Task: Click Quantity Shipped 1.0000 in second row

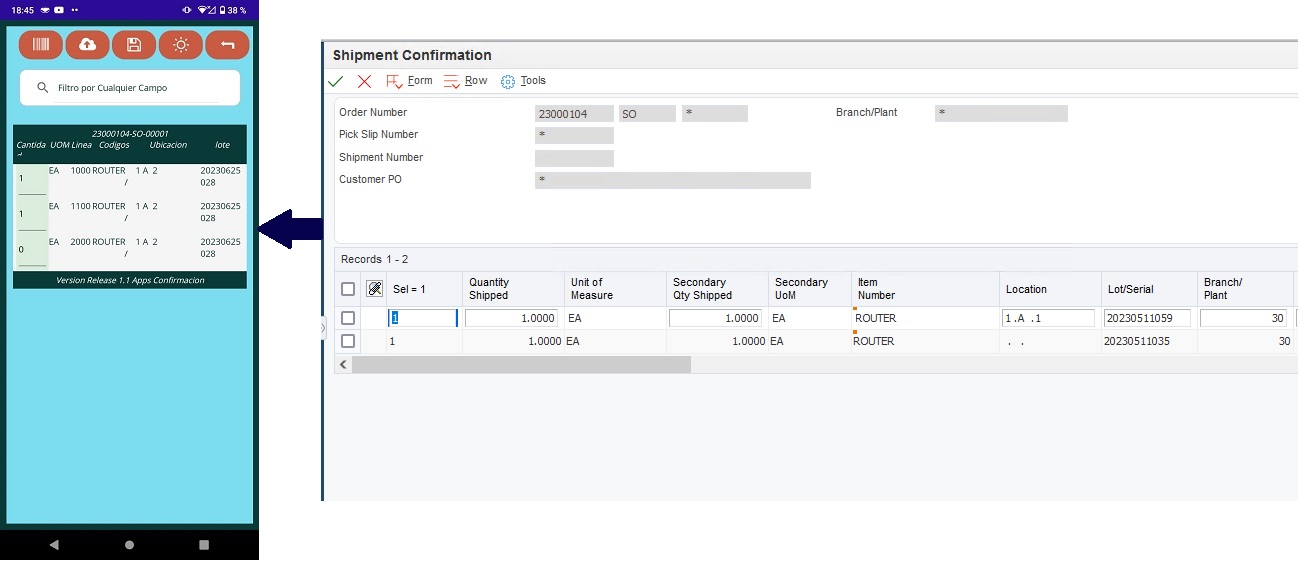Action: 544,341
